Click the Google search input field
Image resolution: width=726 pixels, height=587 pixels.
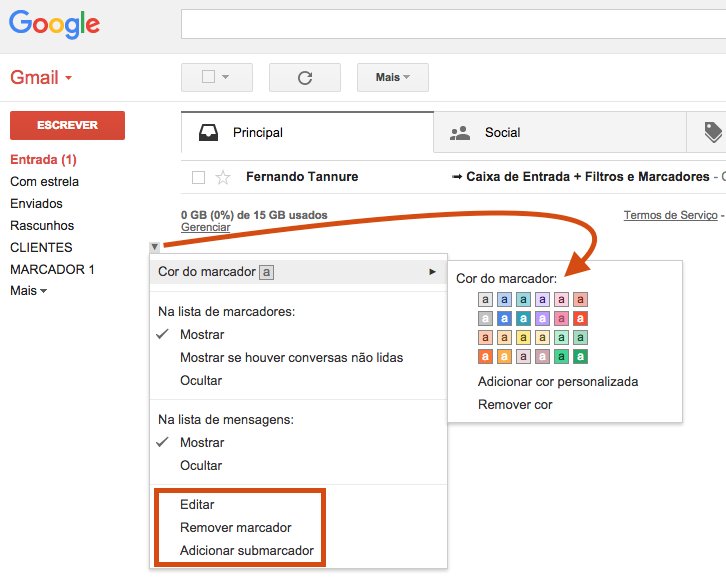(453, 24)
